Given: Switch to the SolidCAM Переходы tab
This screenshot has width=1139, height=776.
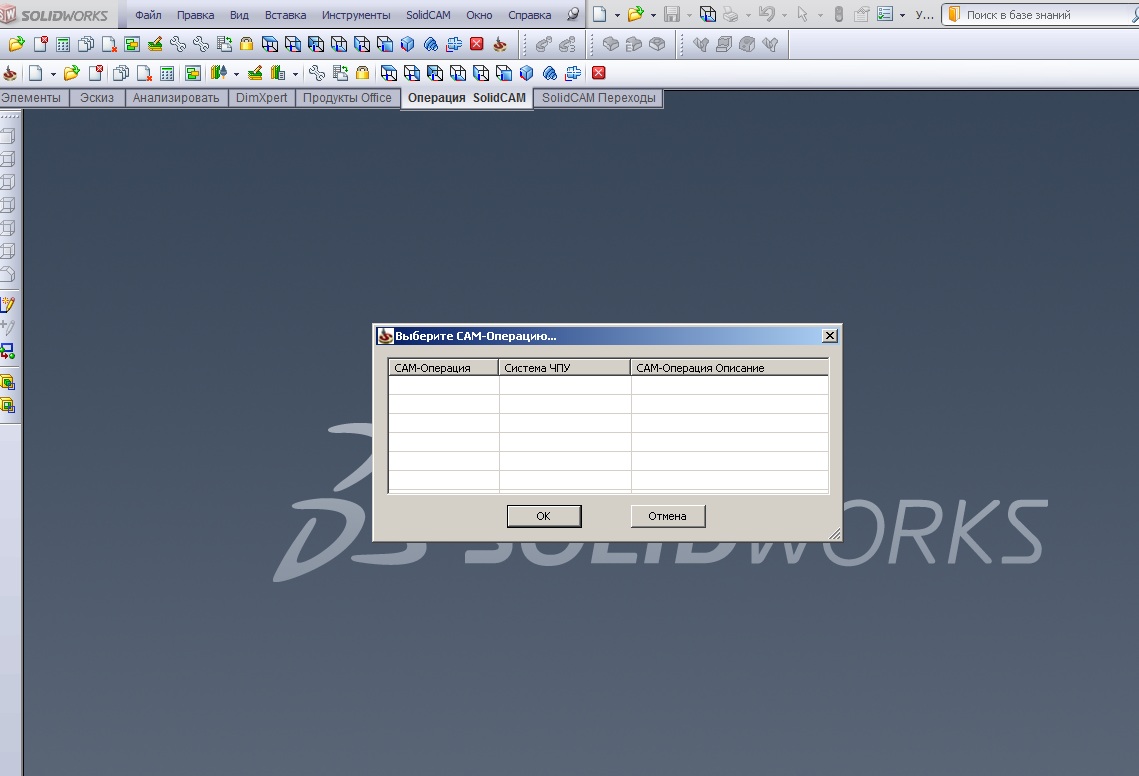Looking at the screenshot, I should point(599,98).
